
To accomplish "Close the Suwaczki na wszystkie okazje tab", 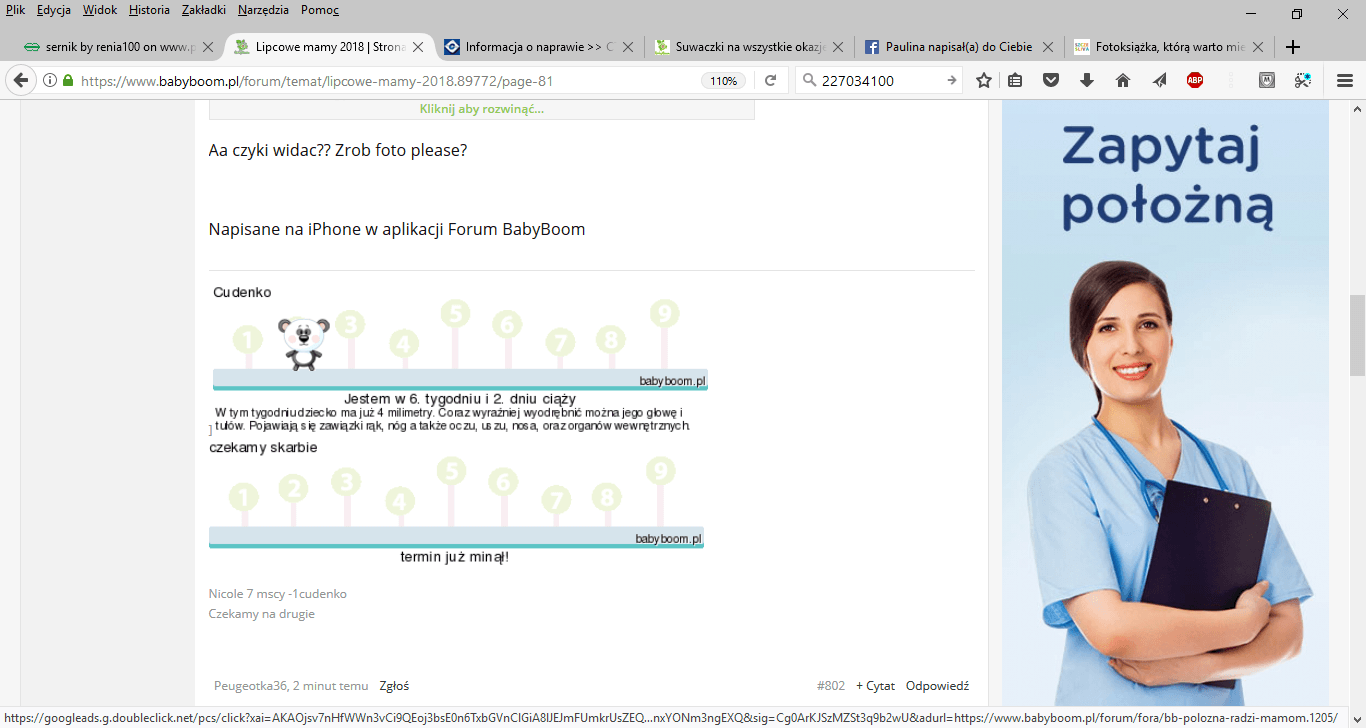I will pyautogui.click(x=837, y=47).
